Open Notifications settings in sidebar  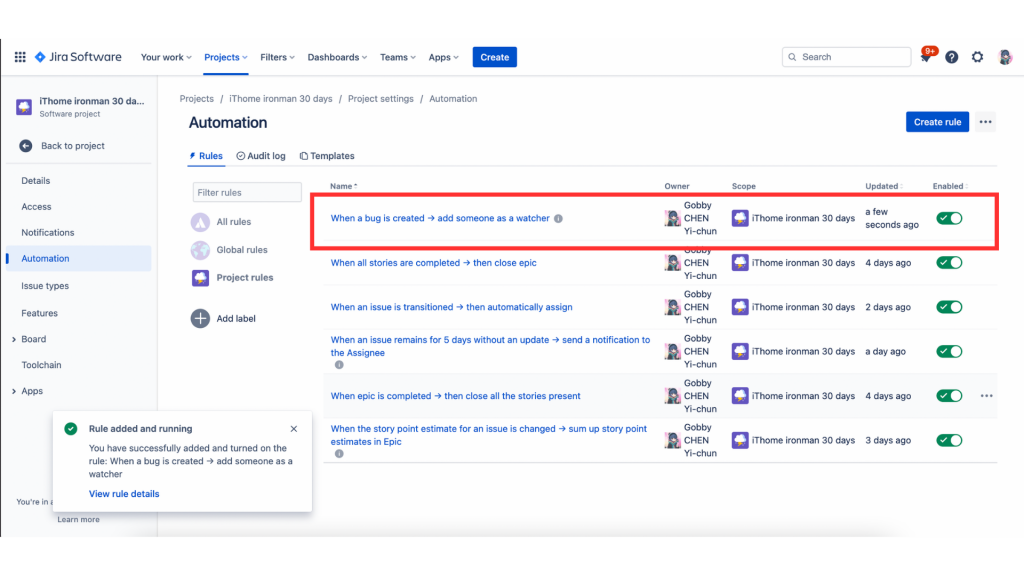(48, 232)
